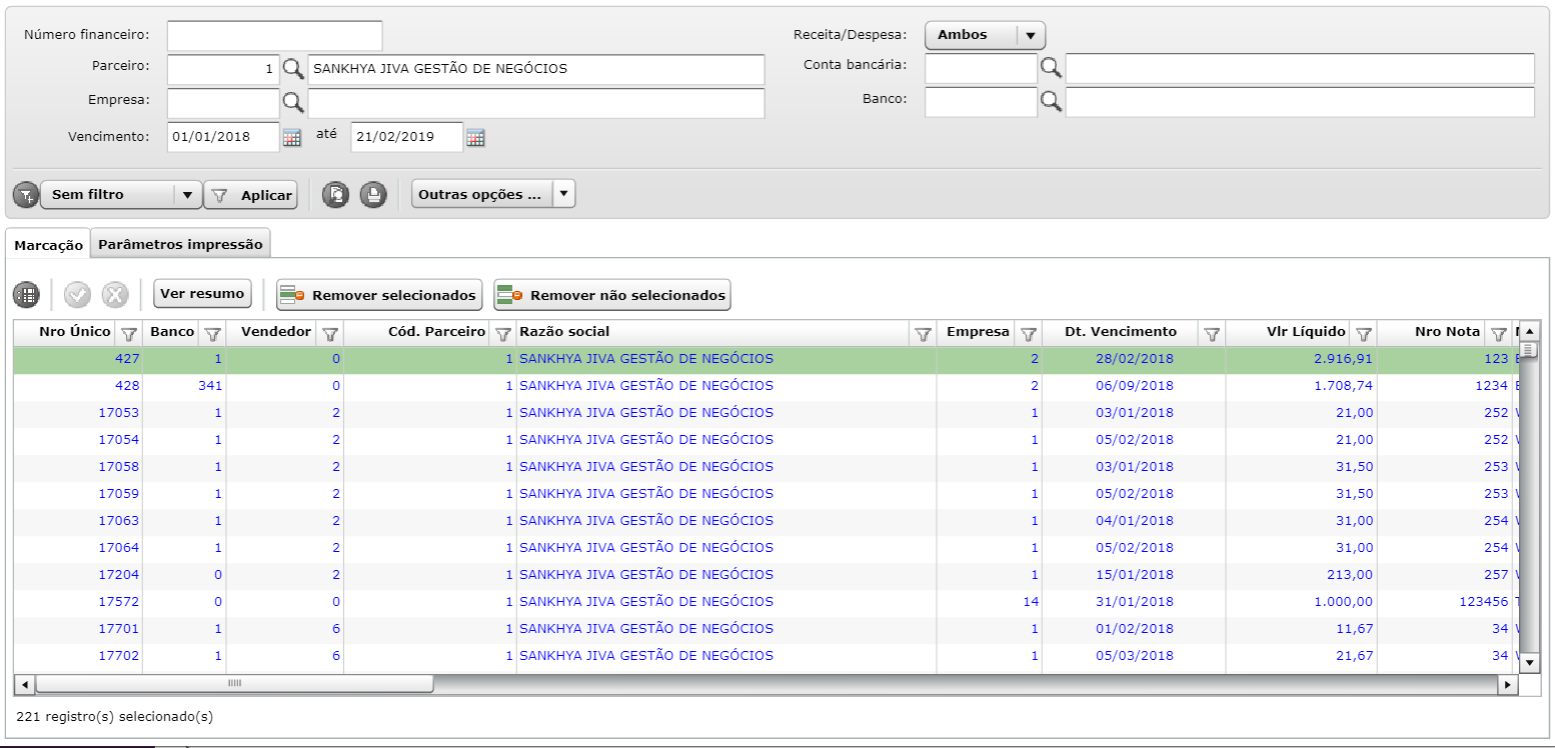
Task: Filter the Cód. Parceiro column
Action: (504, 334)
